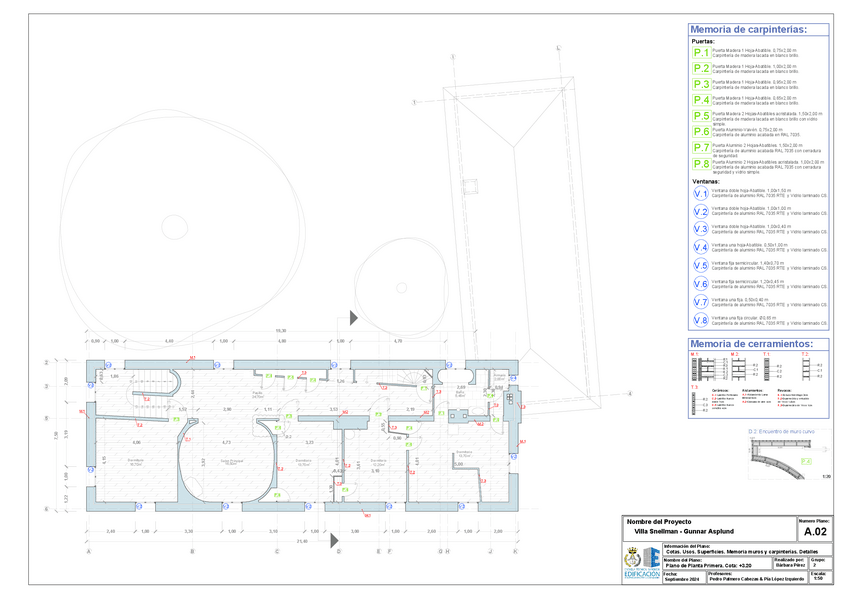Select the V.6 window tag in legend
This screenshot has width=848, height=599.
pyautogui.click(x=701, y=284)
